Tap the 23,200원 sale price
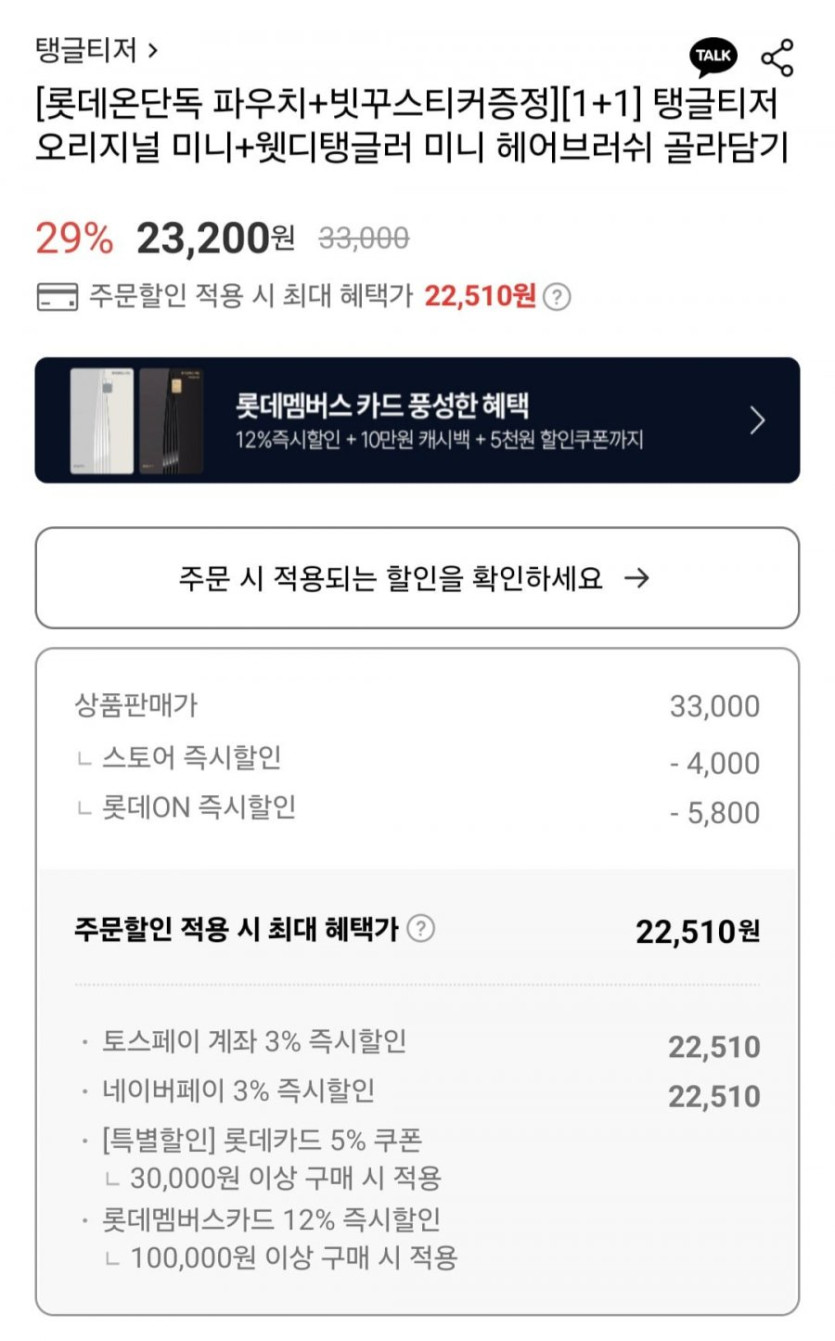This screenshot has width=835, height=1341. tap(215, 238)
